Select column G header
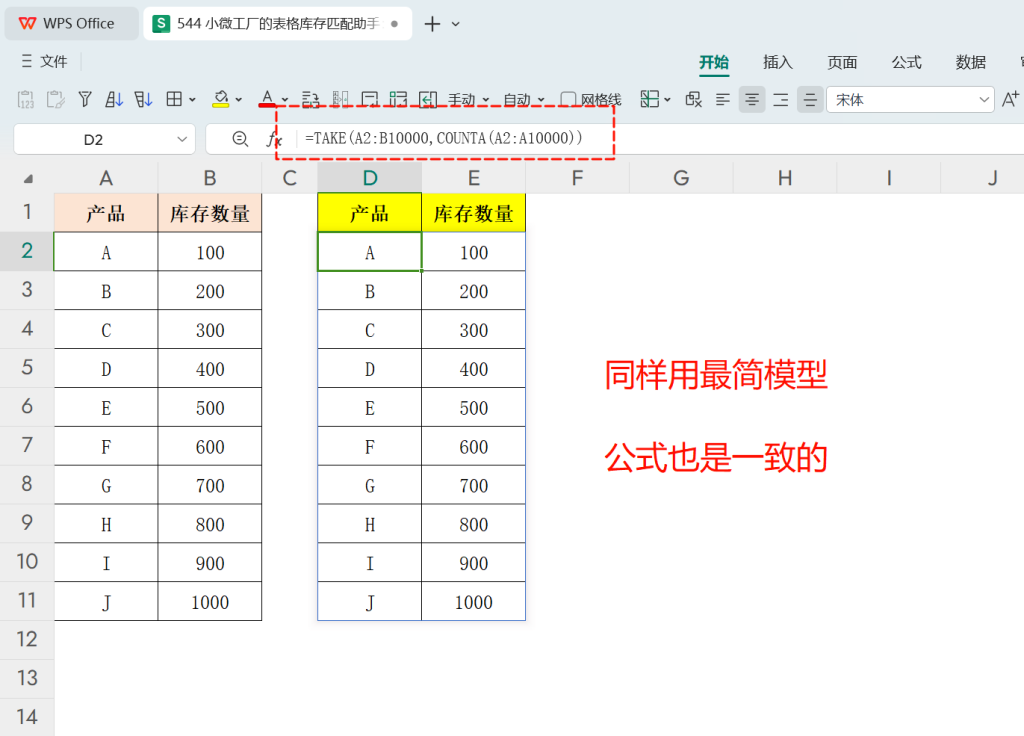Screen dimensions: 1024x736 pos(681,178)
